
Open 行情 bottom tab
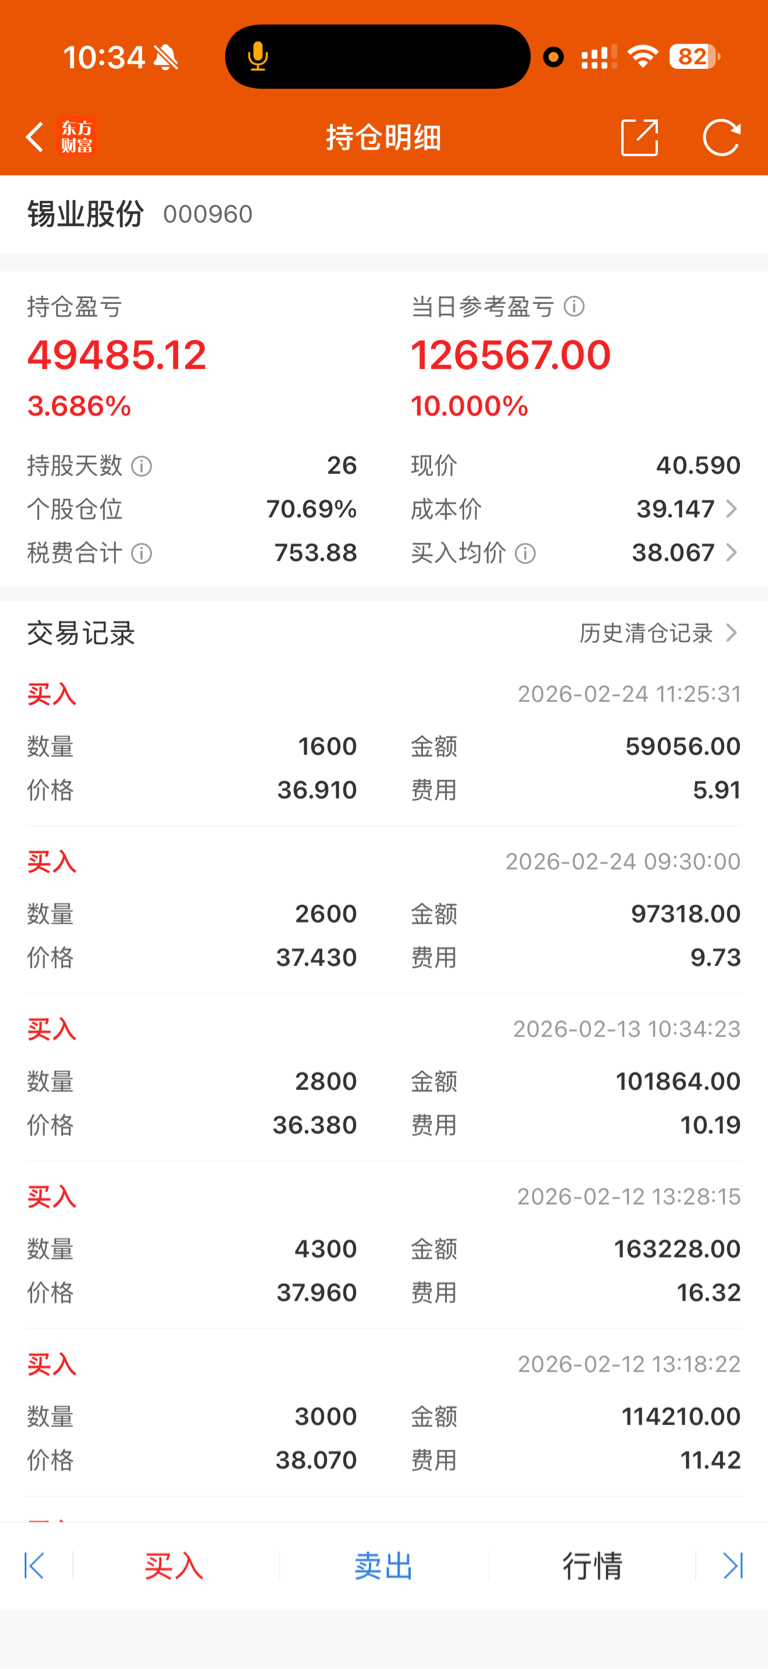coord(592,1565)
